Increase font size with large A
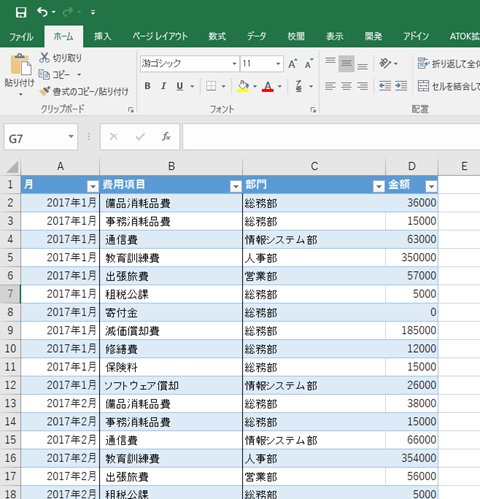480x499 pixels. tap(293, 63)
